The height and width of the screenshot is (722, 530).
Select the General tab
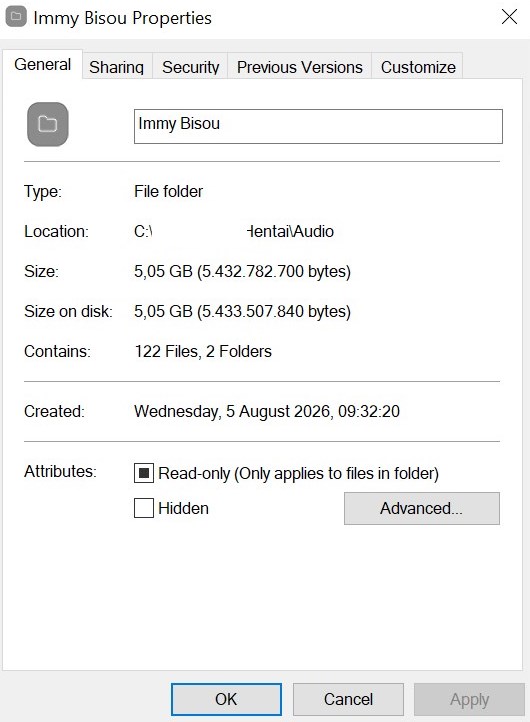[x=42, y=64]
